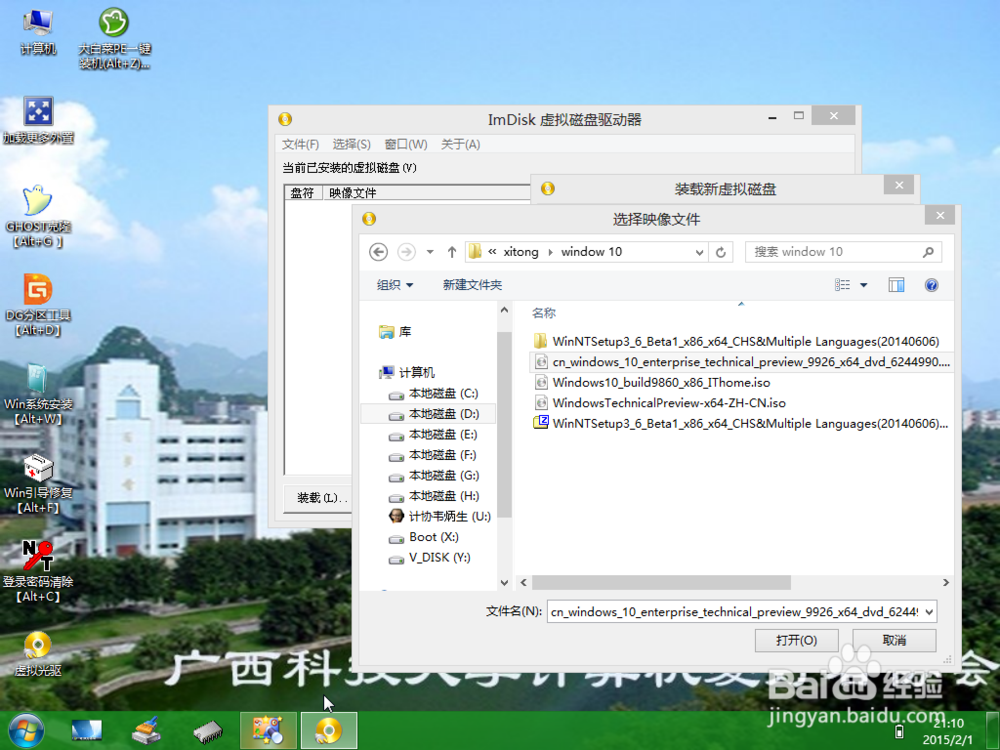Open 虚拟光驱 desktop shortcut
The width and height of the screenshot is (1000, 750).
38,653
